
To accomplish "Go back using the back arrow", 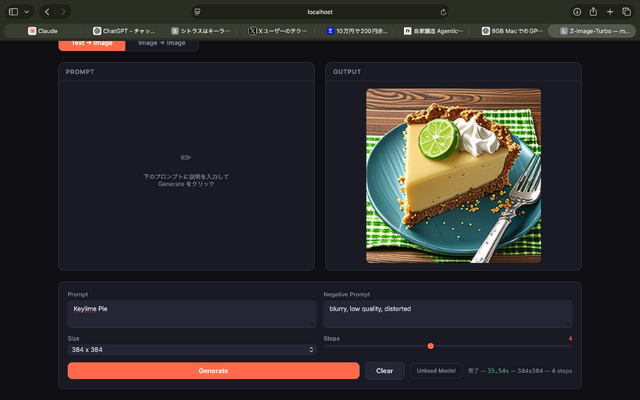I will [47, 11].
